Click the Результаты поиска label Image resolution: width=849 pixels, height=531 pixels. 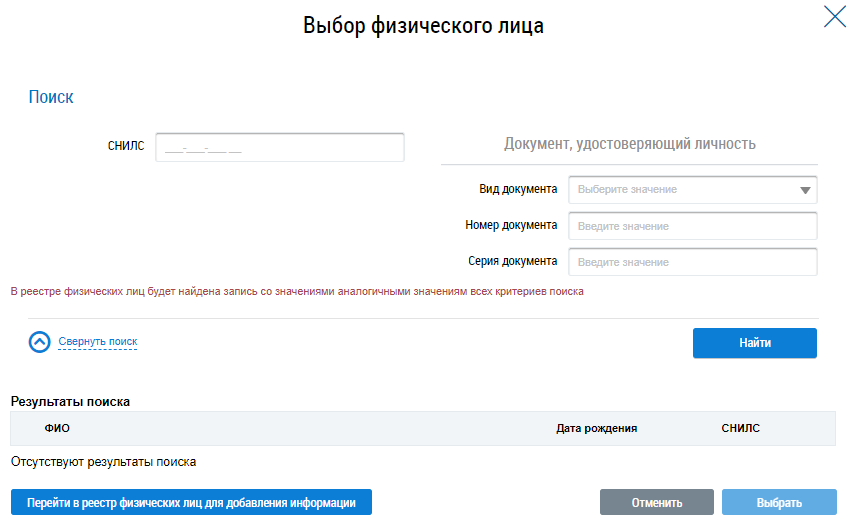70,401
